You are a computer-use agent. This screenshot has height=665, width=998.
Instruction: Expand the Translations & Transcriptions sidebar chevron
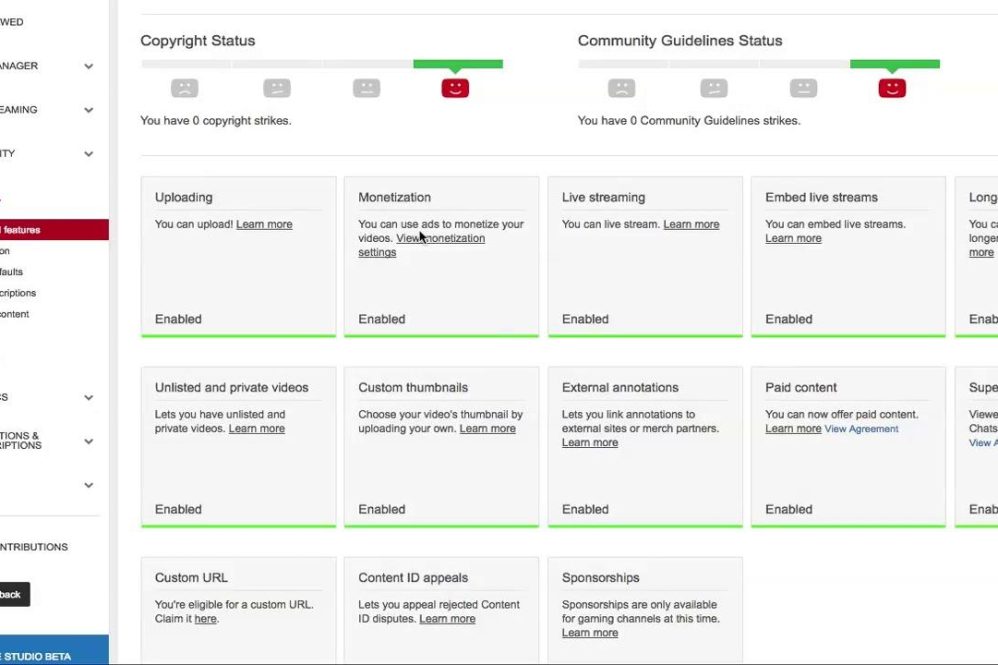click(x=89, y=441)
